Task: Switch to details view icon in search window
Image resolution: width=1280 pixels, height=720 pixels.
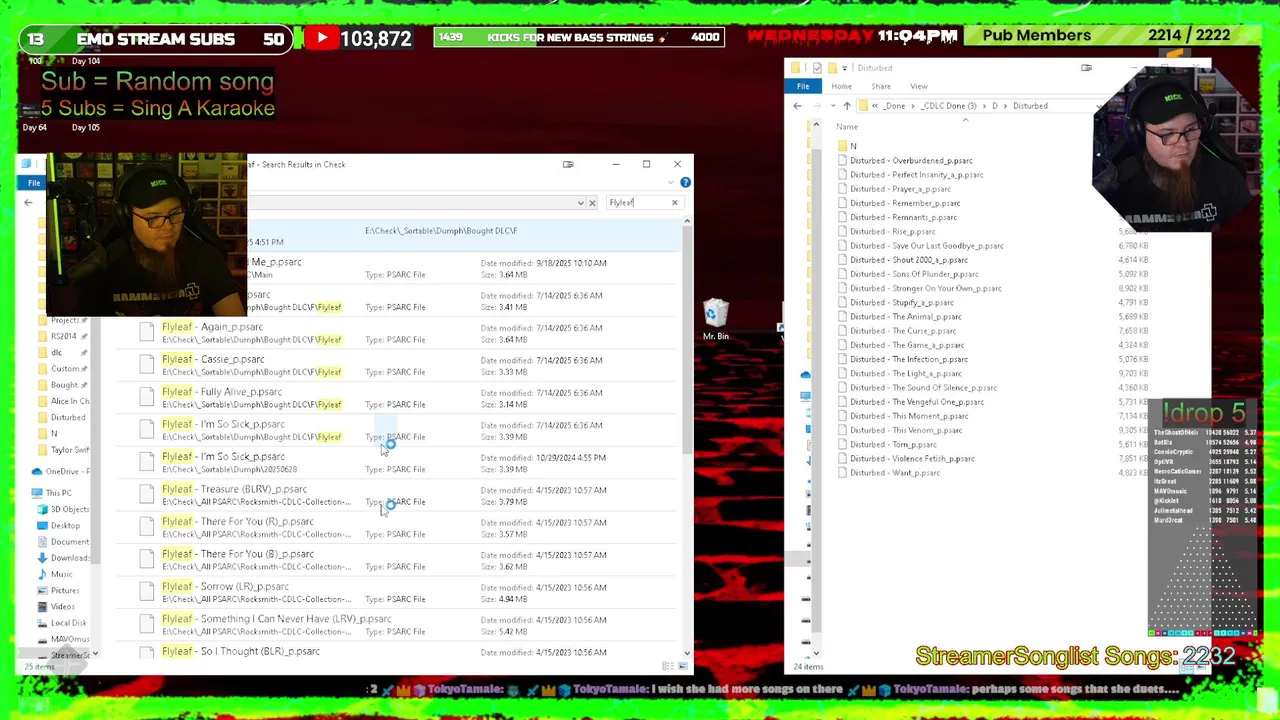Action: coord(668,666)
